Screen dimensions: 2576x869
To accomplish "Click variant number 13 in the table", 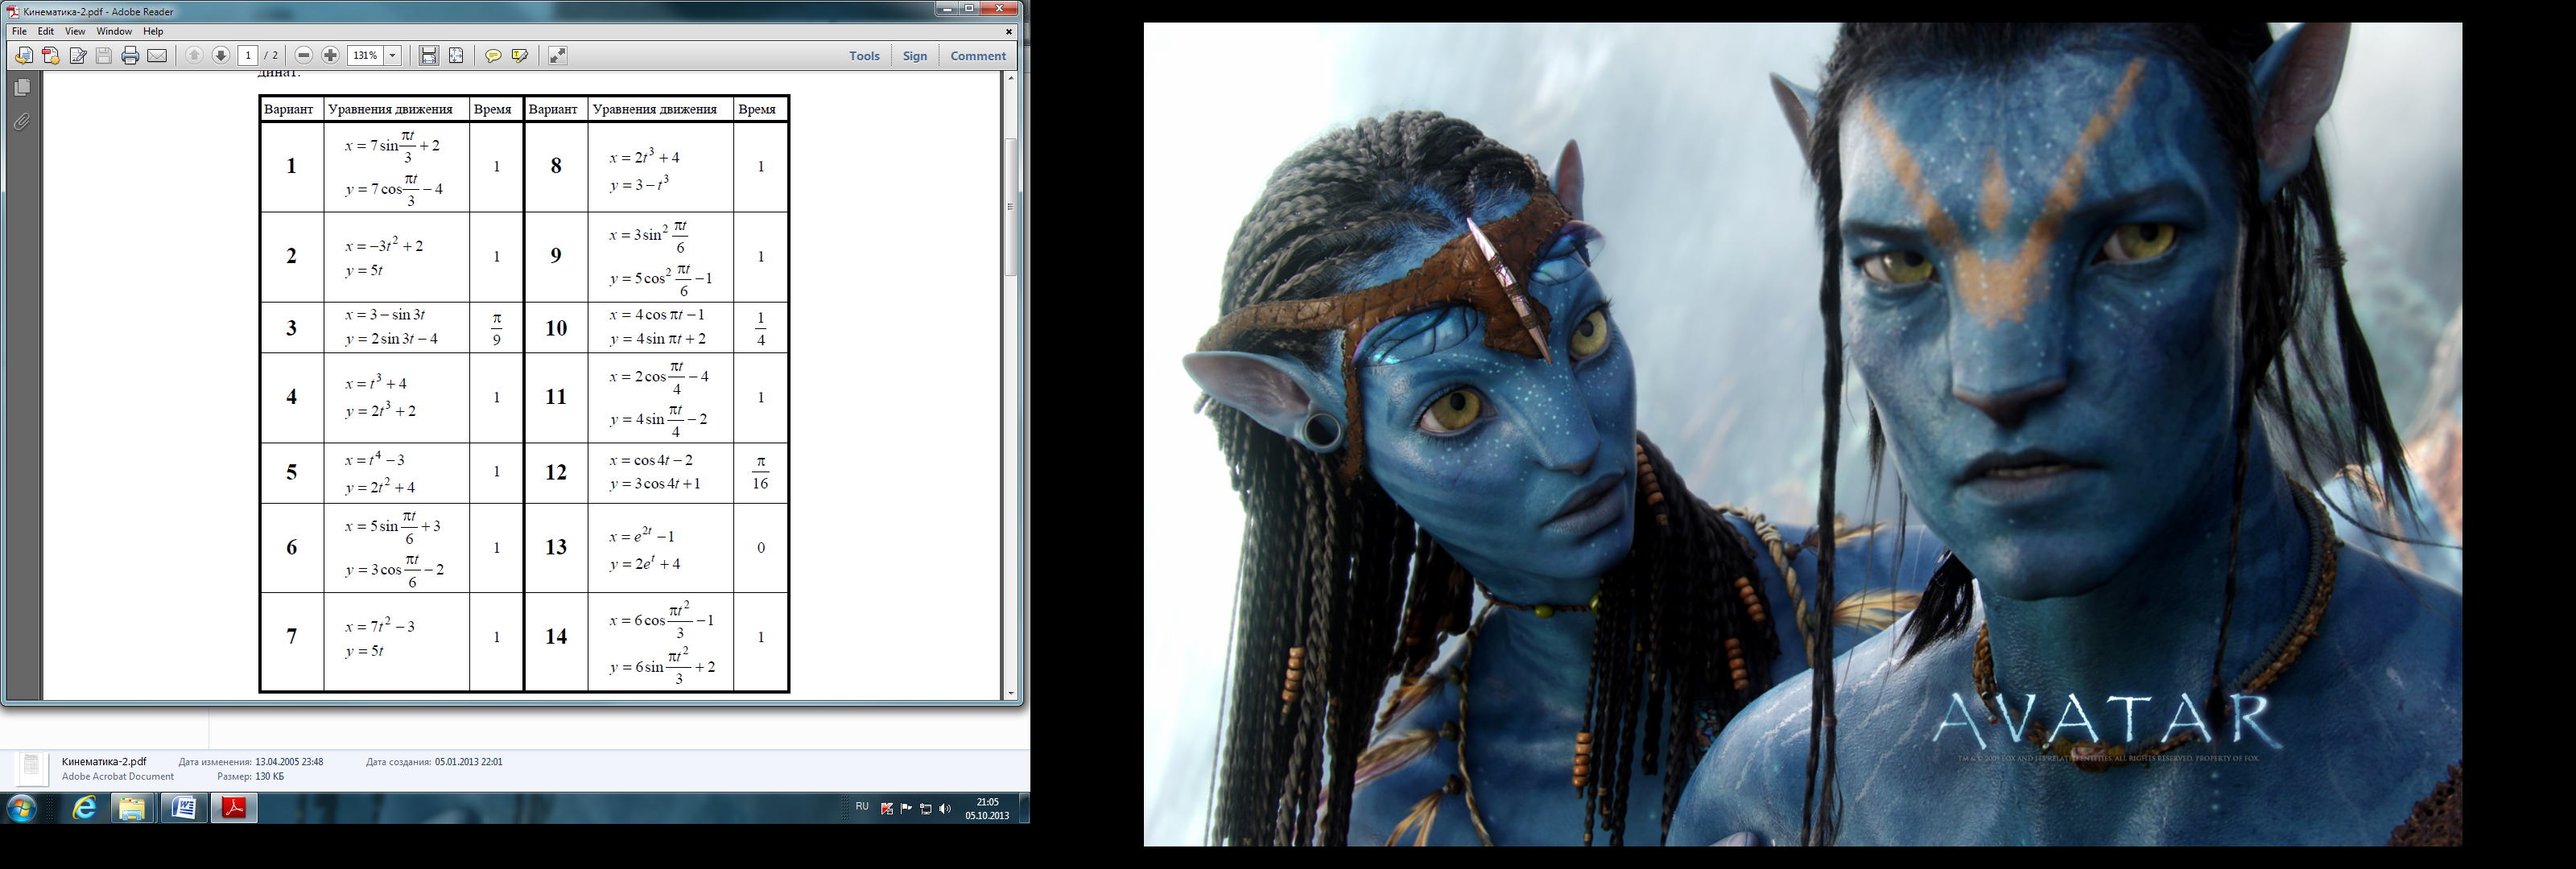I will pos(556,547).
